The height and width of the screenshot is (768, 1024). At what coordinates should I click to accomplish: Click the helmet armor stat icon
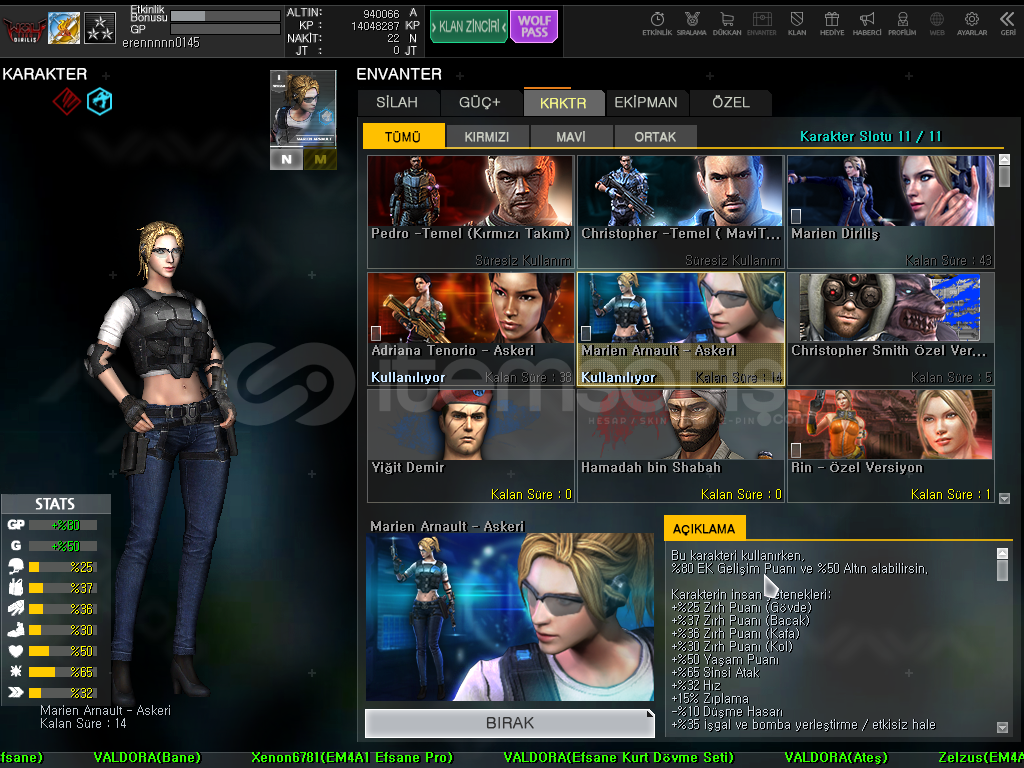pyautogui.click(x=16, y=567)
